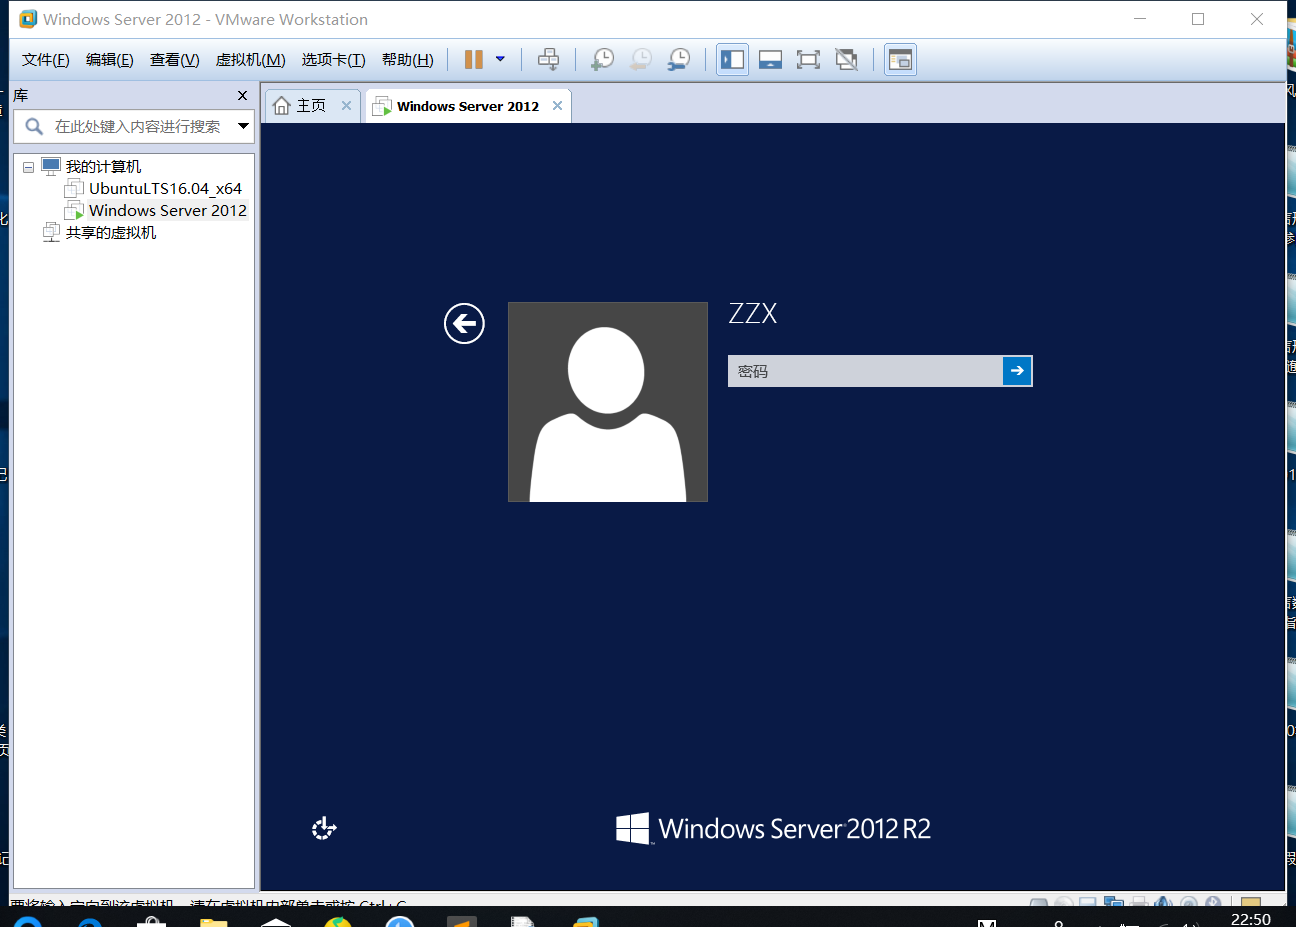
Task: Suspend the virtual machine using the pause icon
Action: tap(472, 59)
